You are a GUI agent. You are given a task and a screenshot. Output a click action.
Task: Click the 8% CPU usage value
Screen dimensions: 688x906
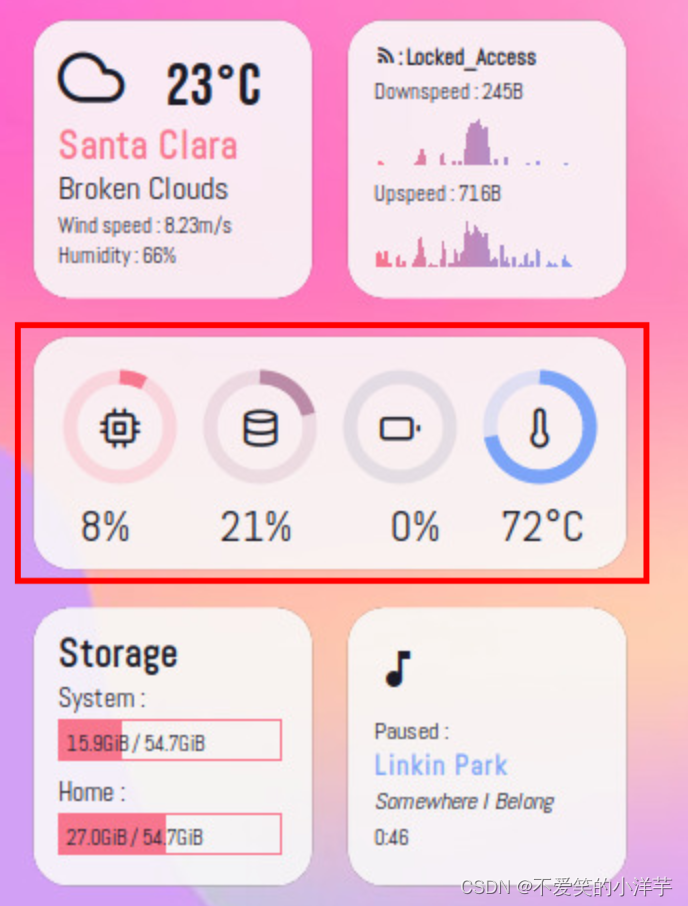tap(106, 527)
